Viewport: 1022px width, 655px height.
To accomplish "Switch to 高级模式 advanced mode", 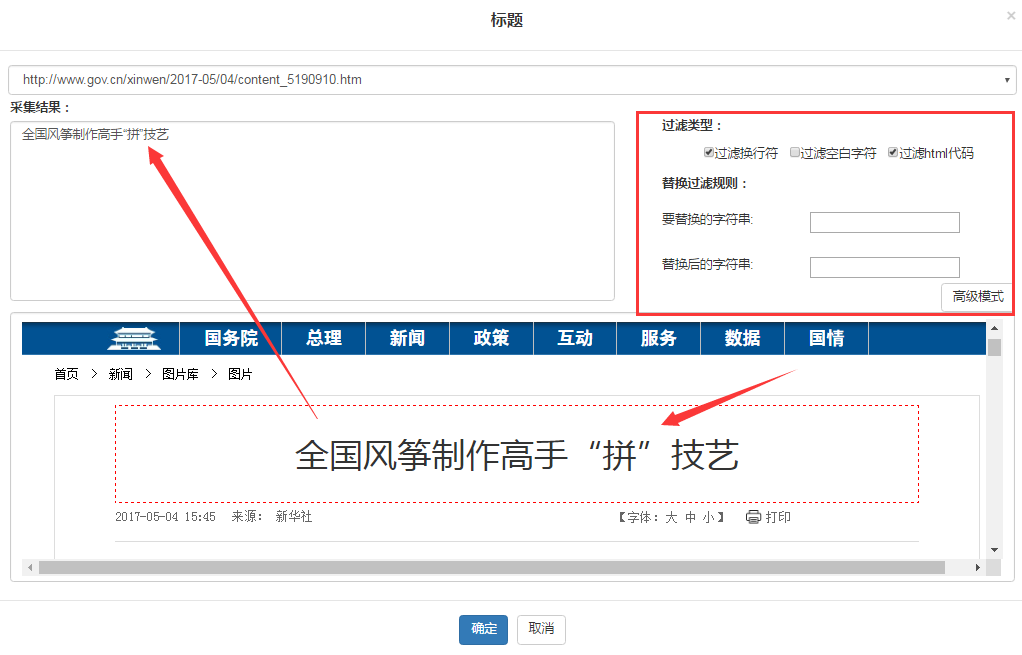I will [x=977, y=297].
